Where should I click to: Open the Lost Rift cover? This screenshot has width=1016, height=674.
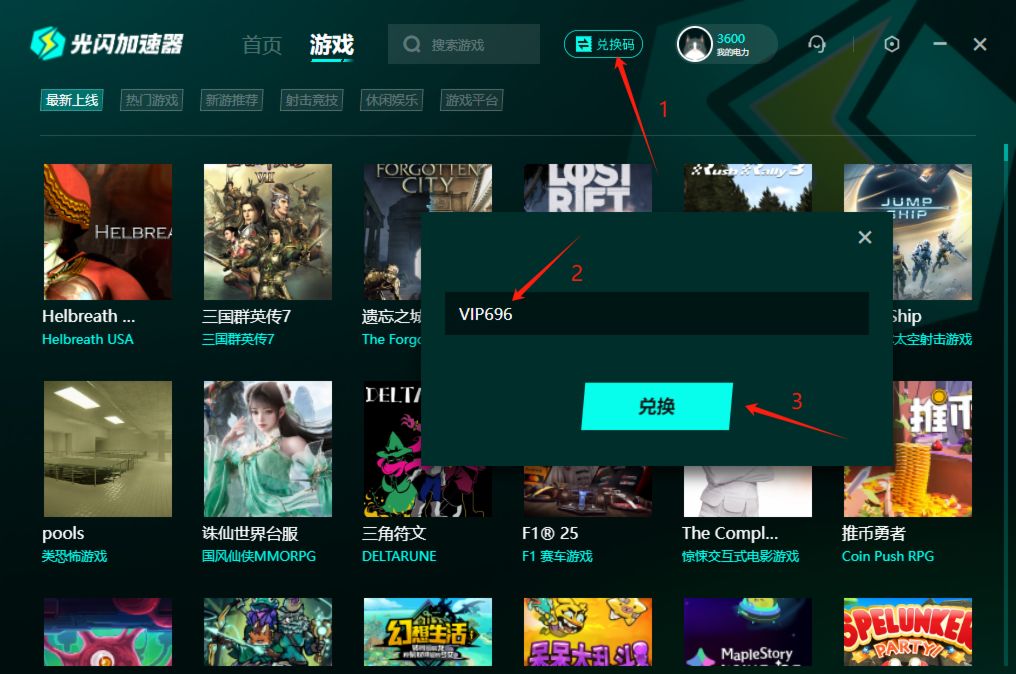tap(588, 188)
